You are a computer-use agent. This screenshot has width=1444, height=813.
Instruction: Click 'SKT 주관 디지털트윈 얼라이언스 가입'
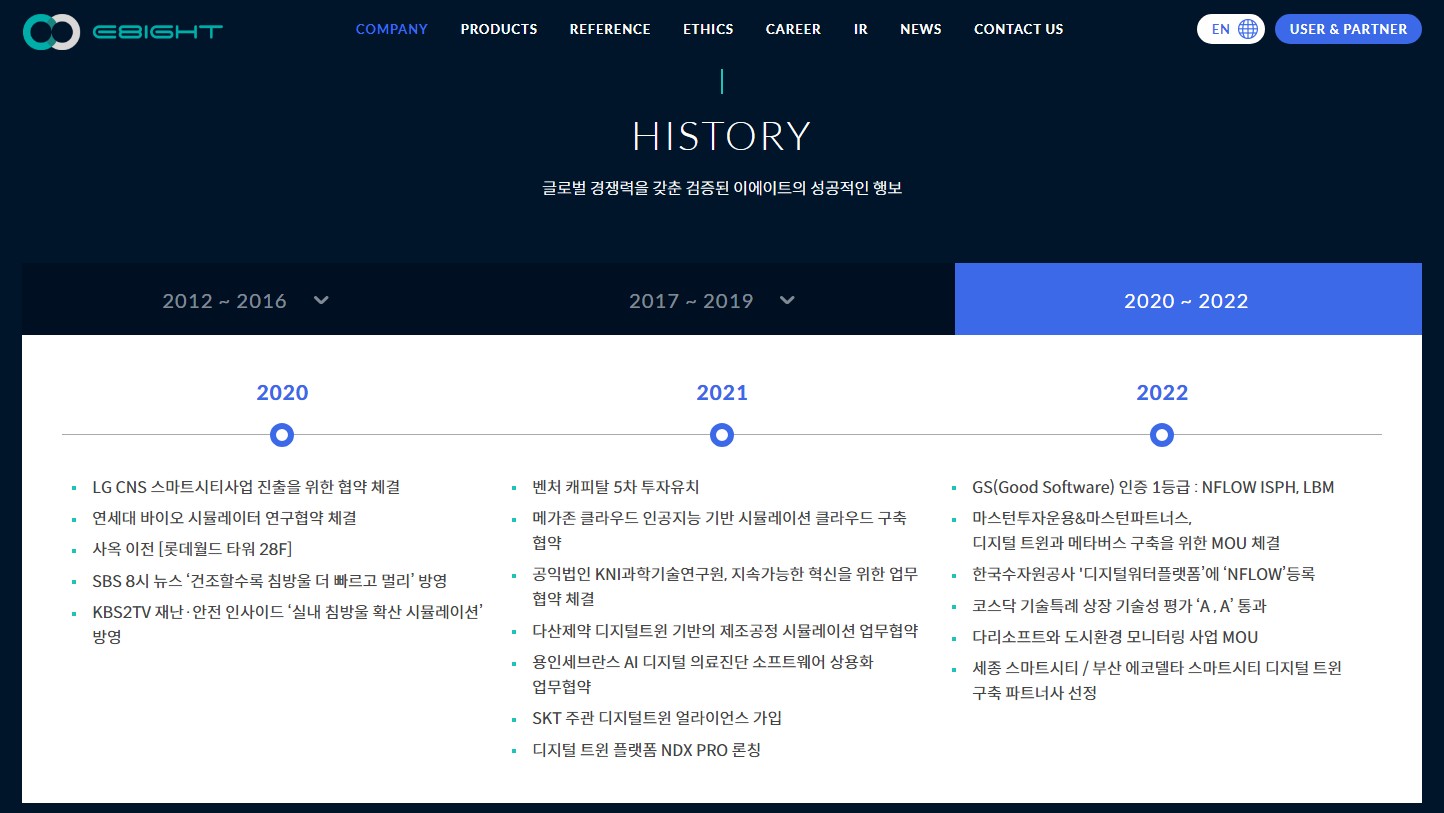coord(657,718)
